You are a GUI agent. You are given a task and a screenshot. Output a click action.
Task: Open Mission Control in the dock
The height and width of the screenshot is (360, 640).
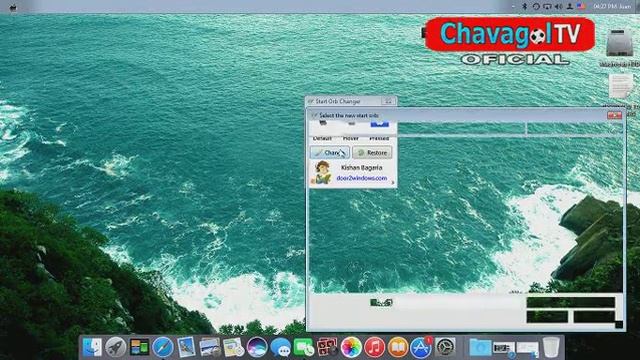(x=139, y=347)
